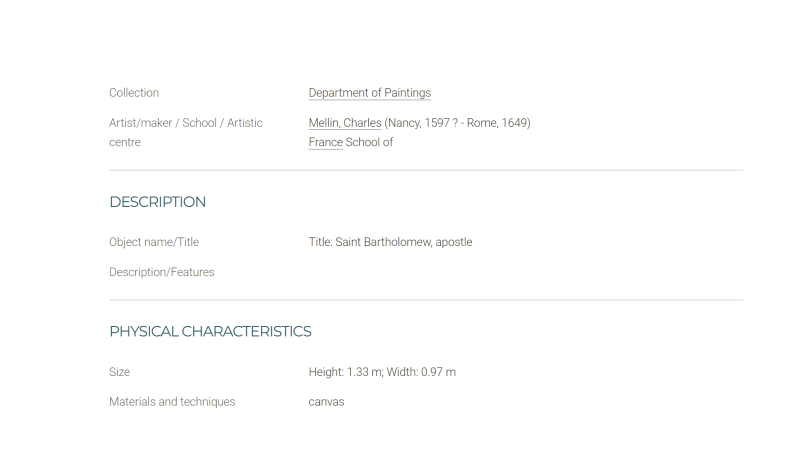
Task: Follow the France school link
Action: click(x=326, y=142)
